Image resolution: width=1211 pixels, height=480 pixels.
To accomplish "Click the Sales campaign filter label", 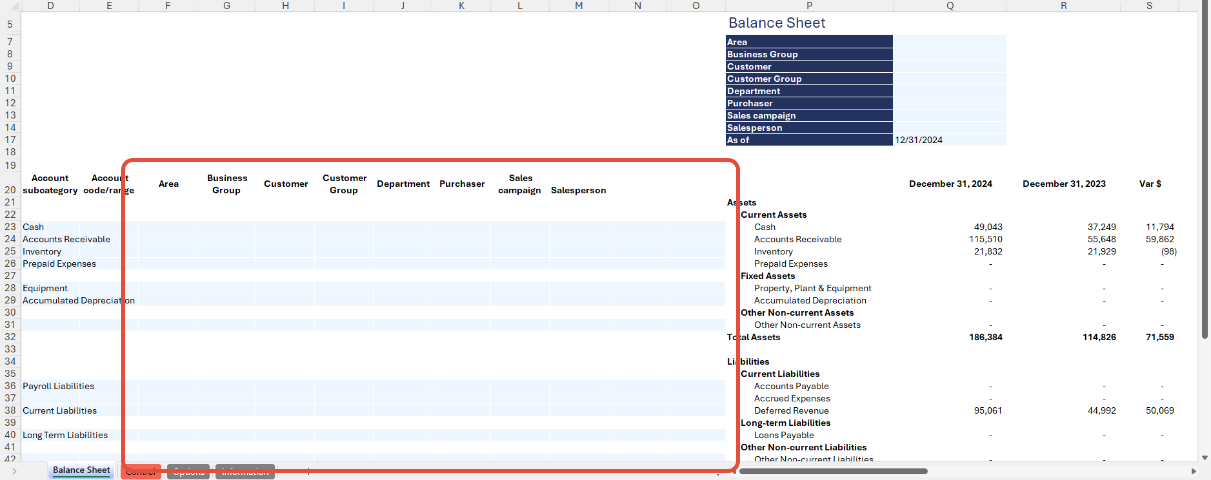I will [x=809, y=115].
